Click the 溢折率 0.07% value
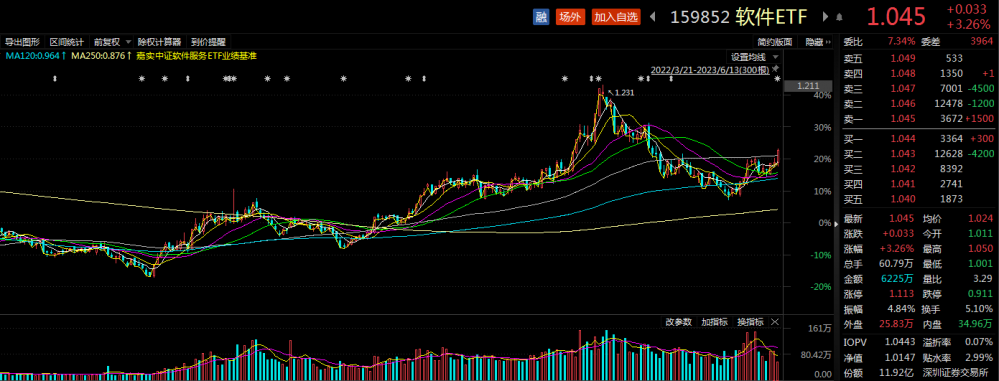The height and width of the screenshot is (381, 999). 979,342
